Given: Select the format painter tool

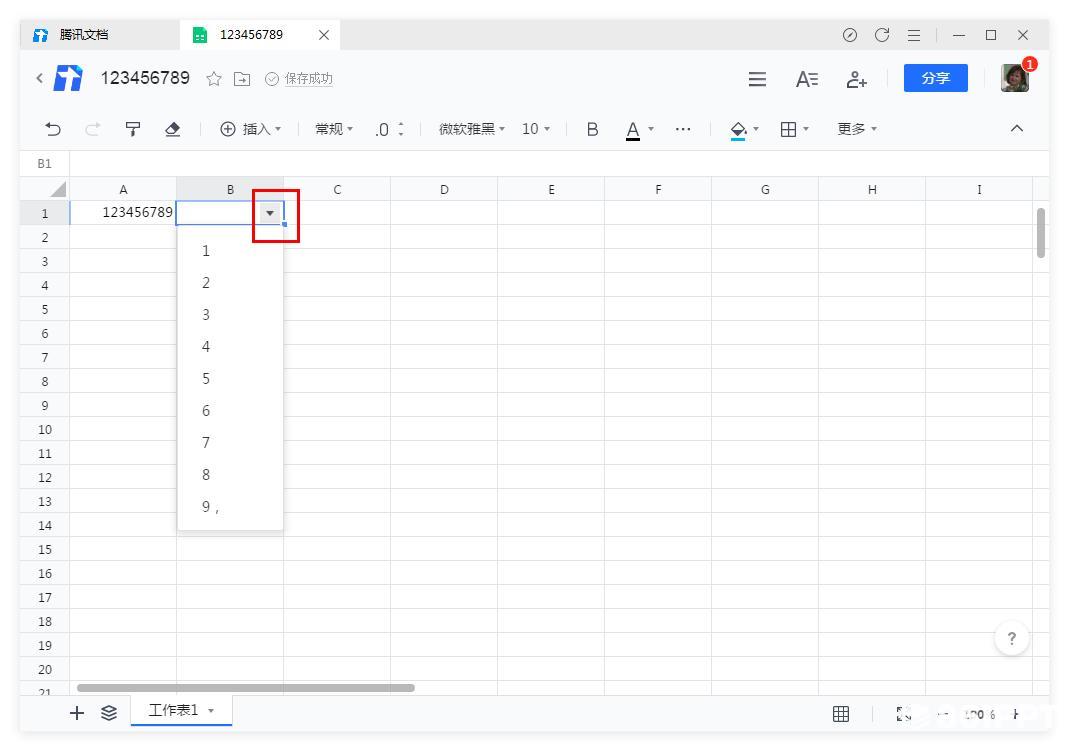Looking at the screenshot, I should click(133, 129).
